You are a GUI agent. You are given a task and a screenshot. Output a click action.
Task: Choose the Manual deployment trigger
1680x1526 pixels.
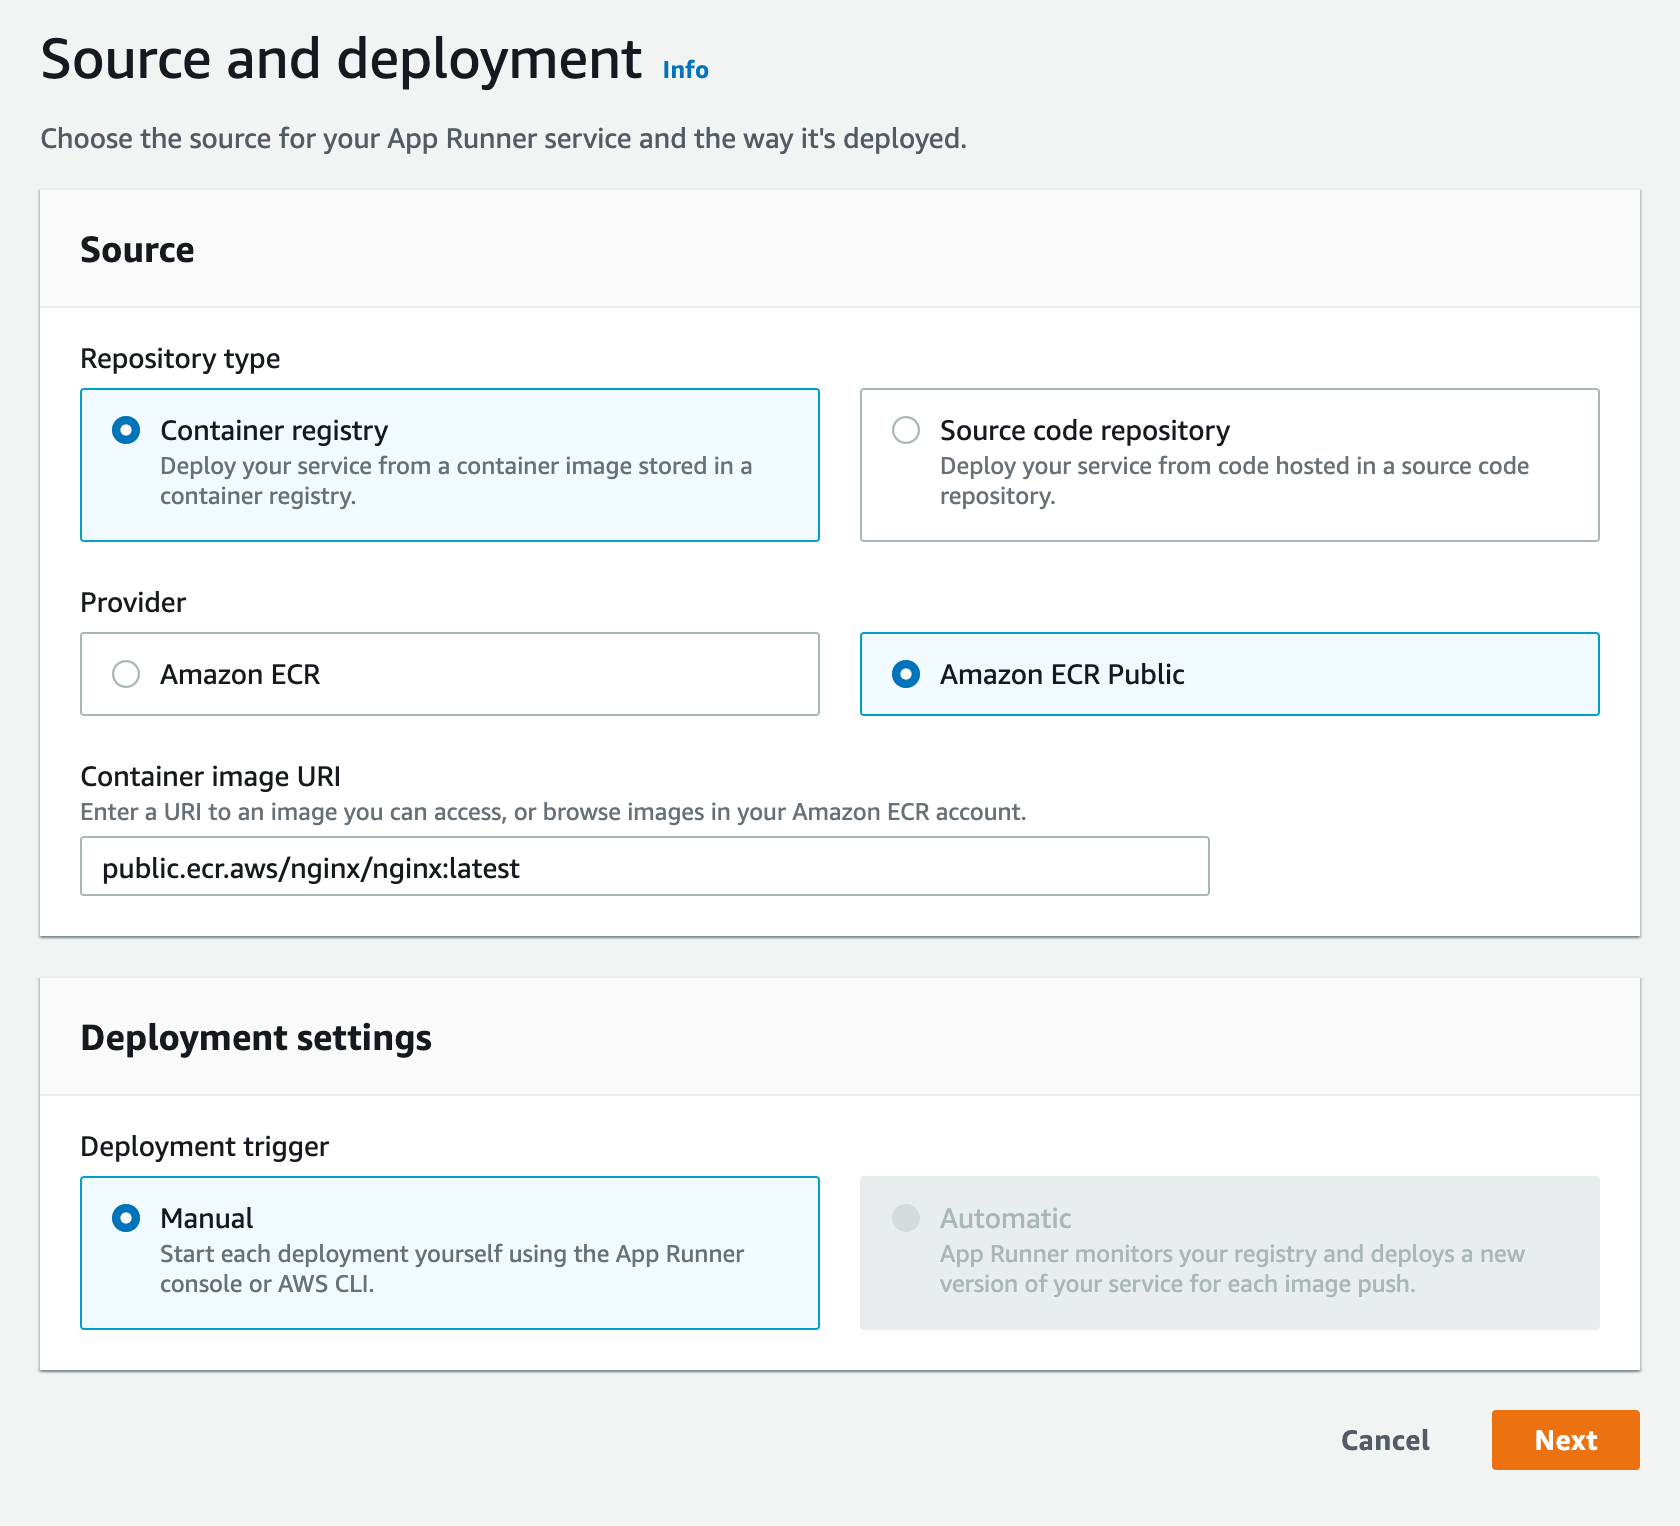point(124,1218)
